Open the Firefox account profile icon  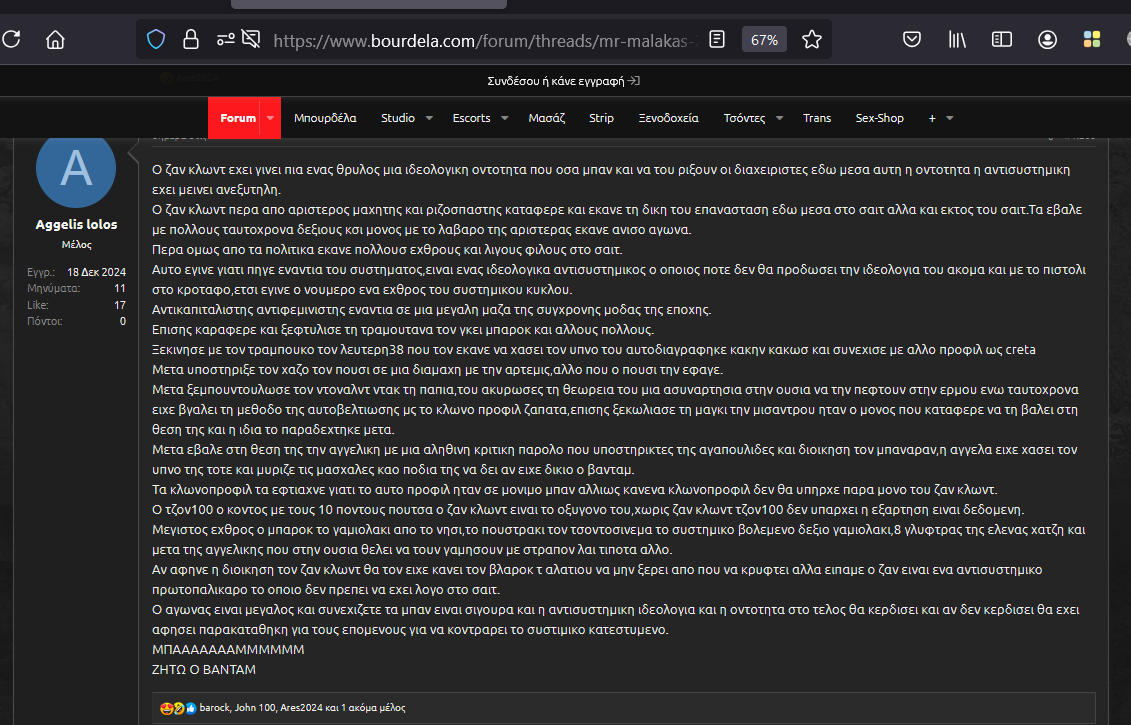1047,40
